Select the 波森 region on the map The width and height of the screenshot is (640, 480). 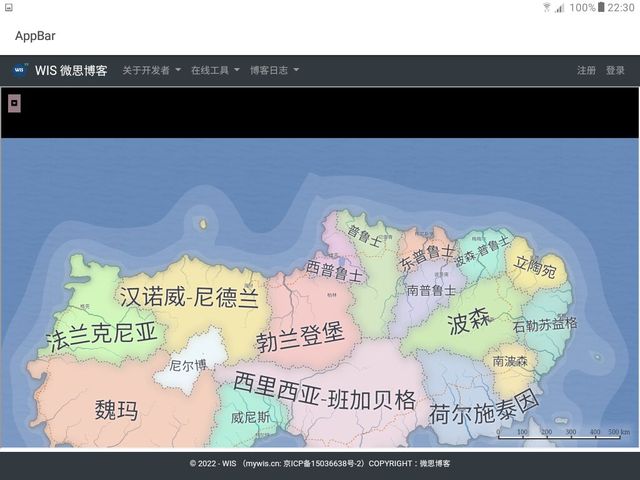click(469, 323)
